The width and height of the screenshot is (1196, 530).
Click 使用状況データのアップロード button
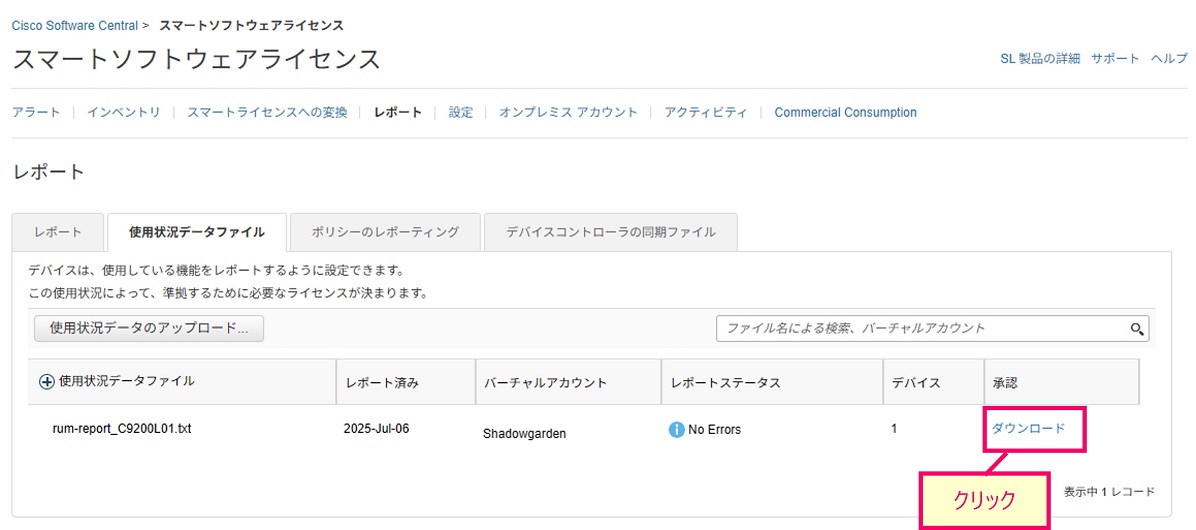point(149,329)
